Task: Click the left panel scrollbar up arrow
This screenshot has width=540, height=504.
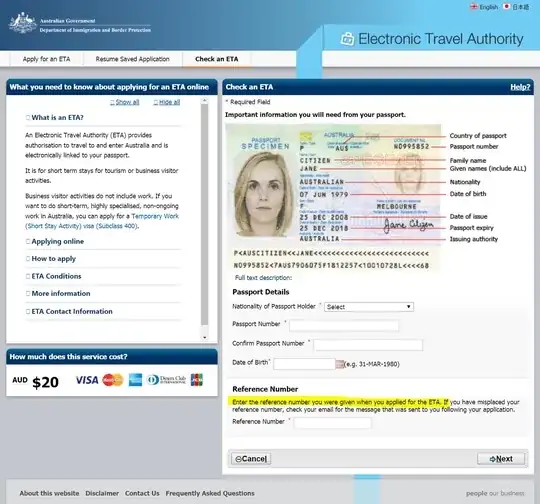Action: (x=205, y=100)
